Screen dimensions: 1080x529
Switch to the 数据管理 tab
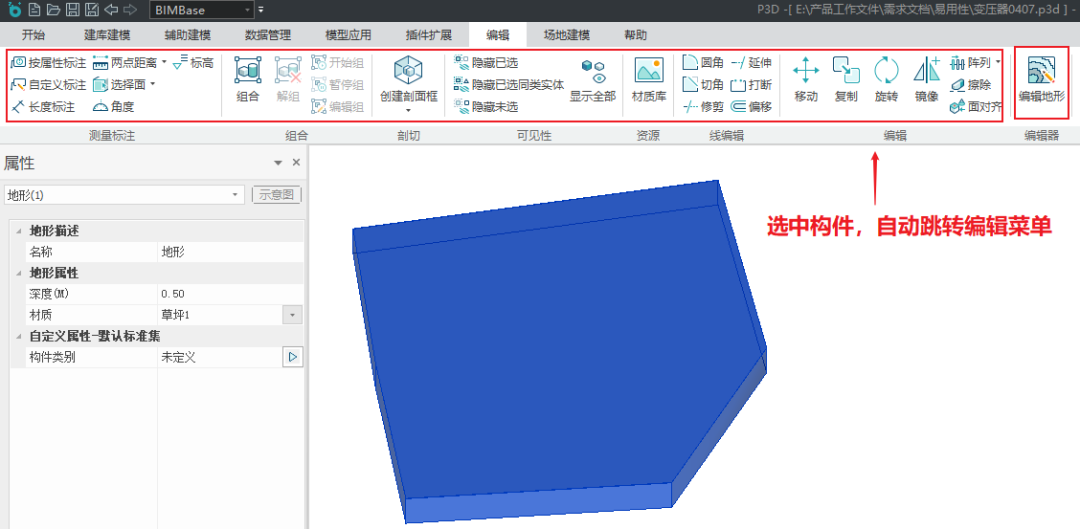pyautogui.click(x=268, y=35)
